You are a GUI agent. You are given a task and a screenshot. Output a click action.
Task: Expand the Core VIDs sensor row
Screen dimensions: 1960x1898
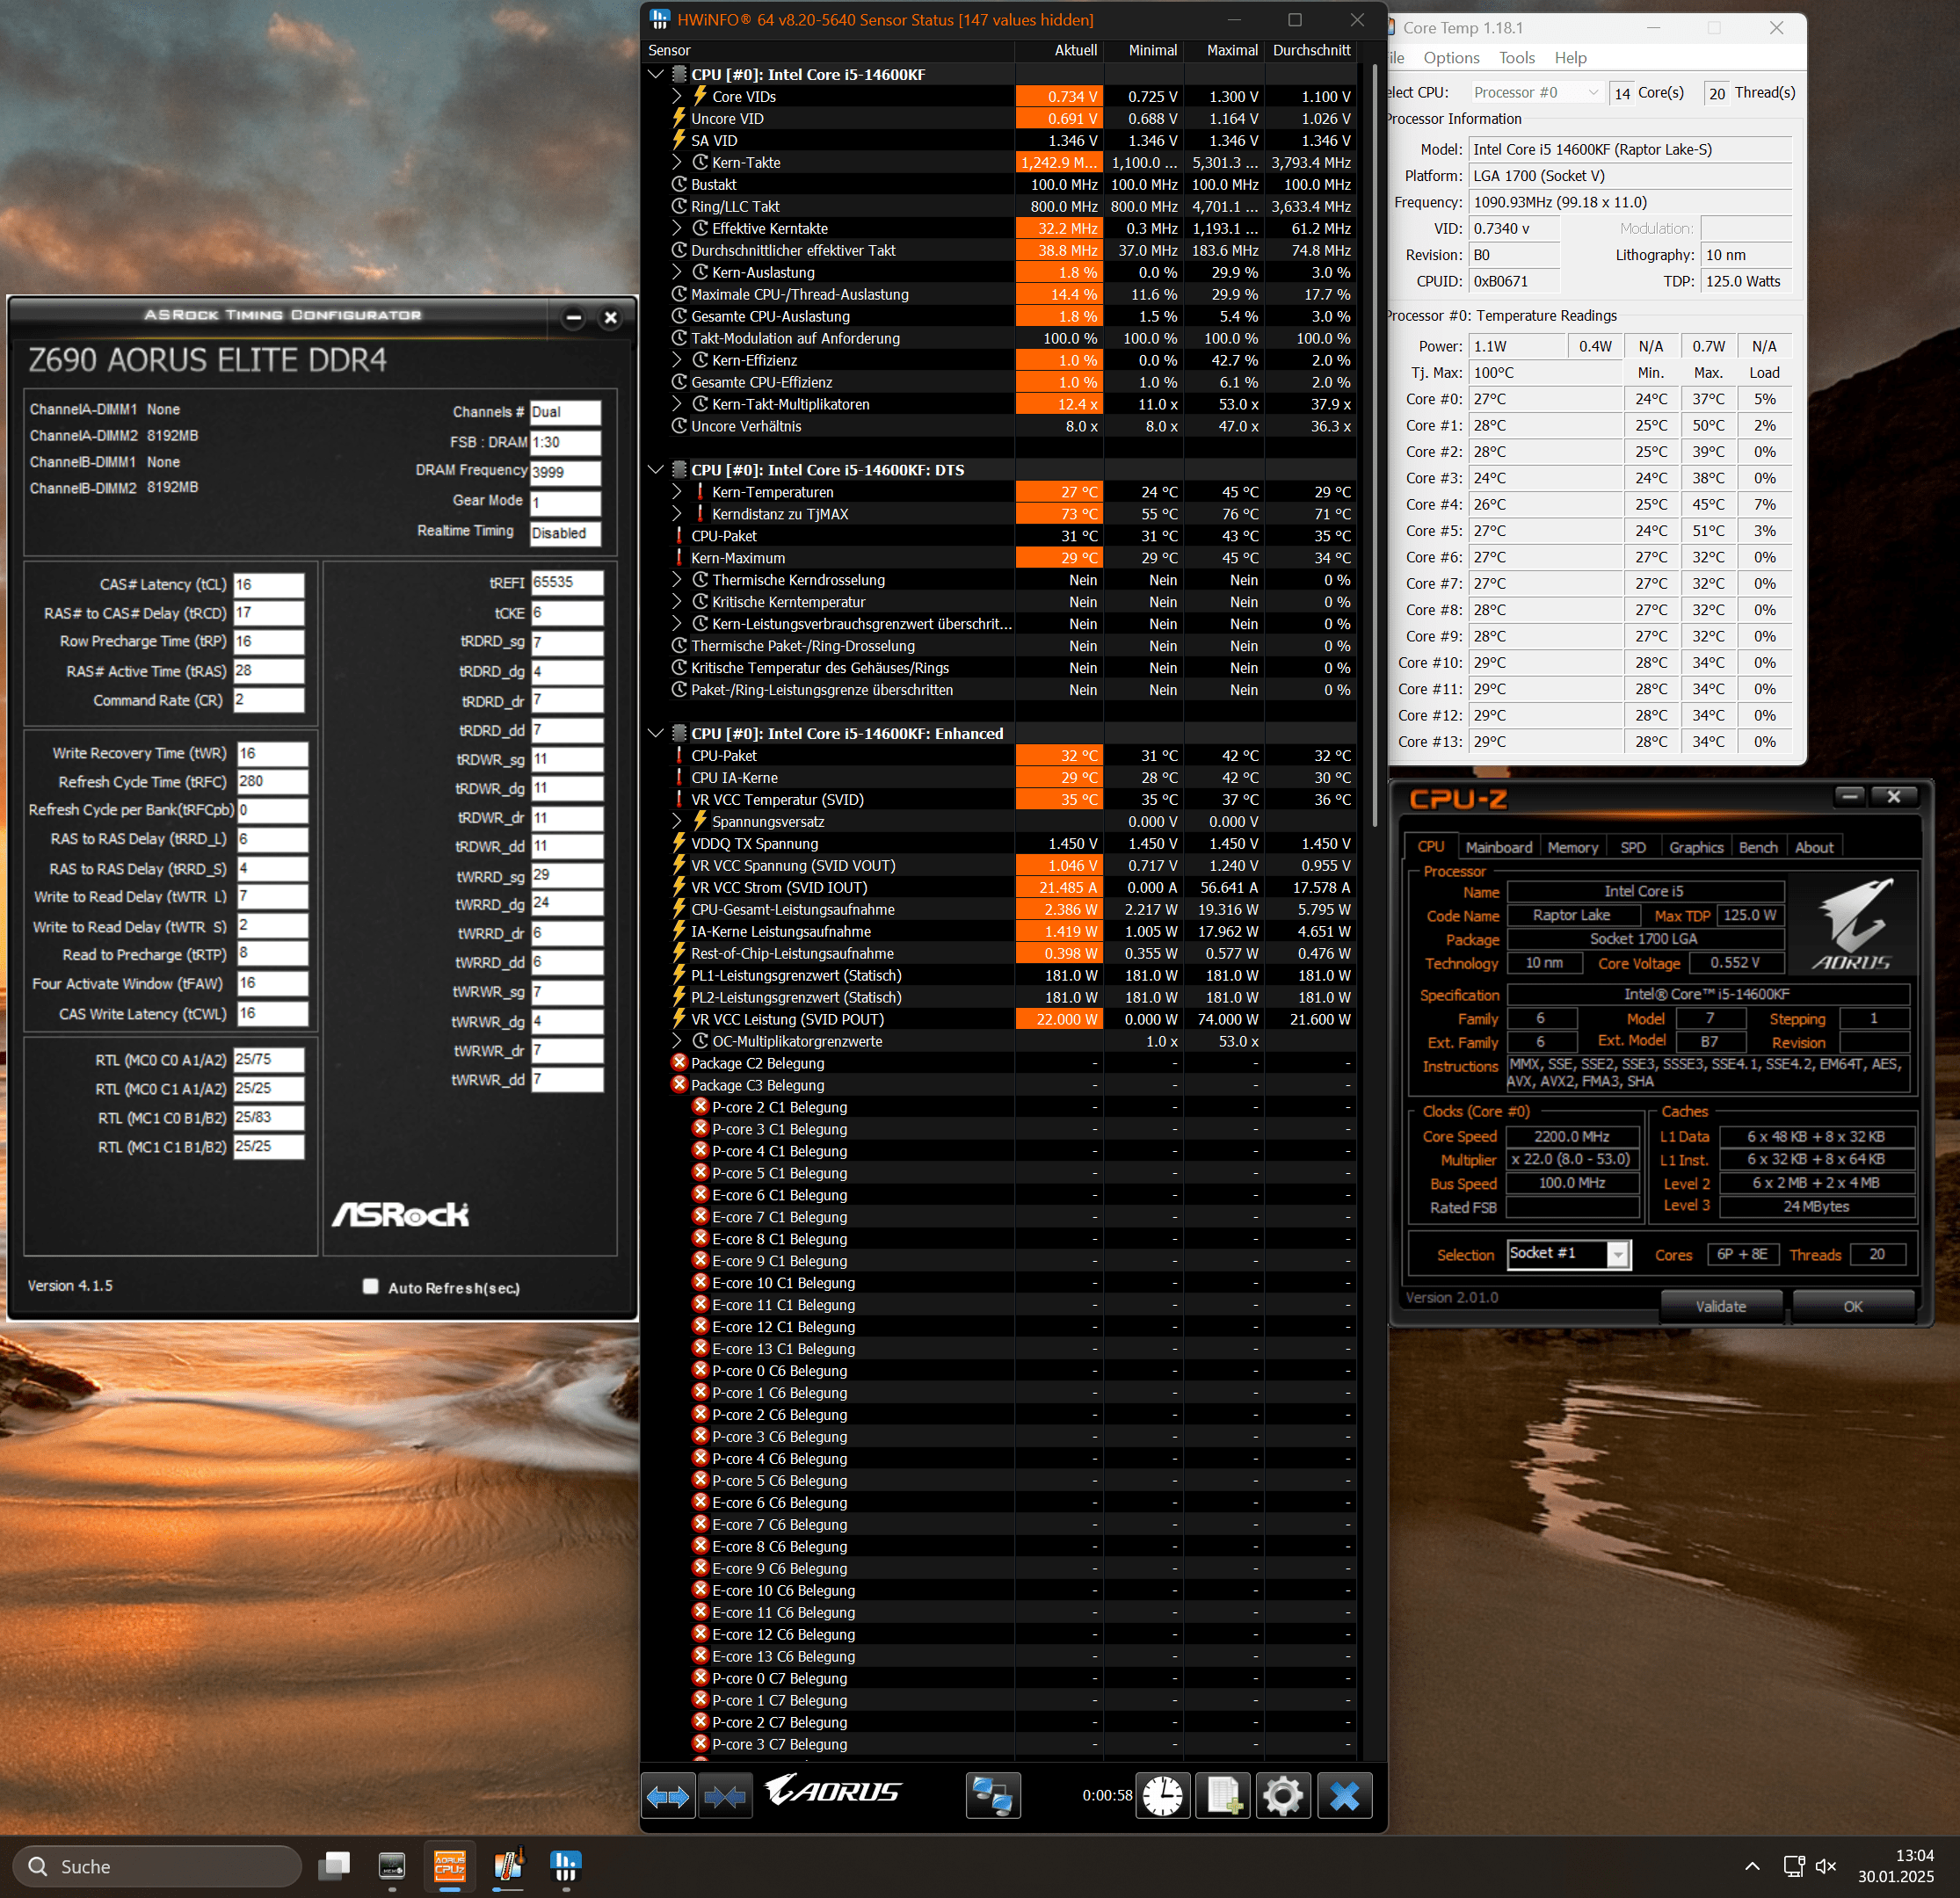(677, 96)
